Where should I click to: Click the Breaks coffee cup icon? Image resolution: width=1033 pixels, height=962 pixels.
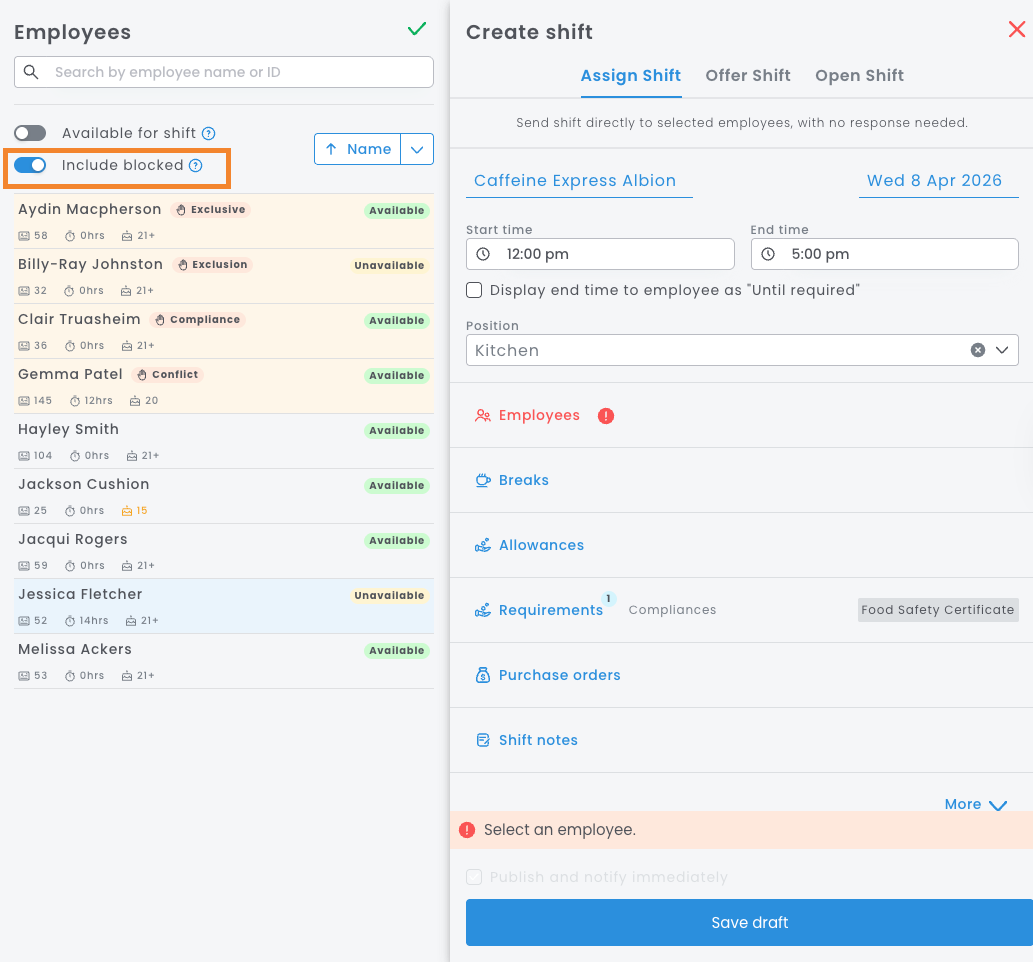pos(483,480)
